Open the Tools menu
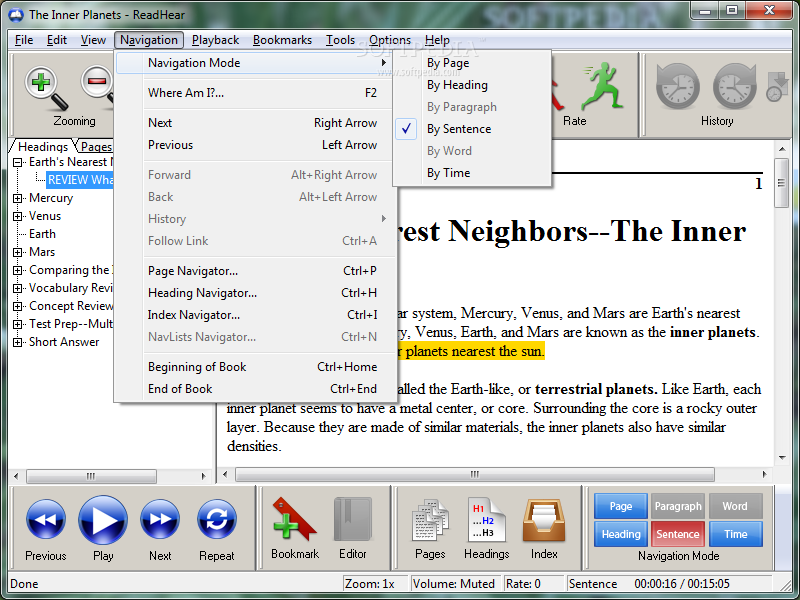 340,40
